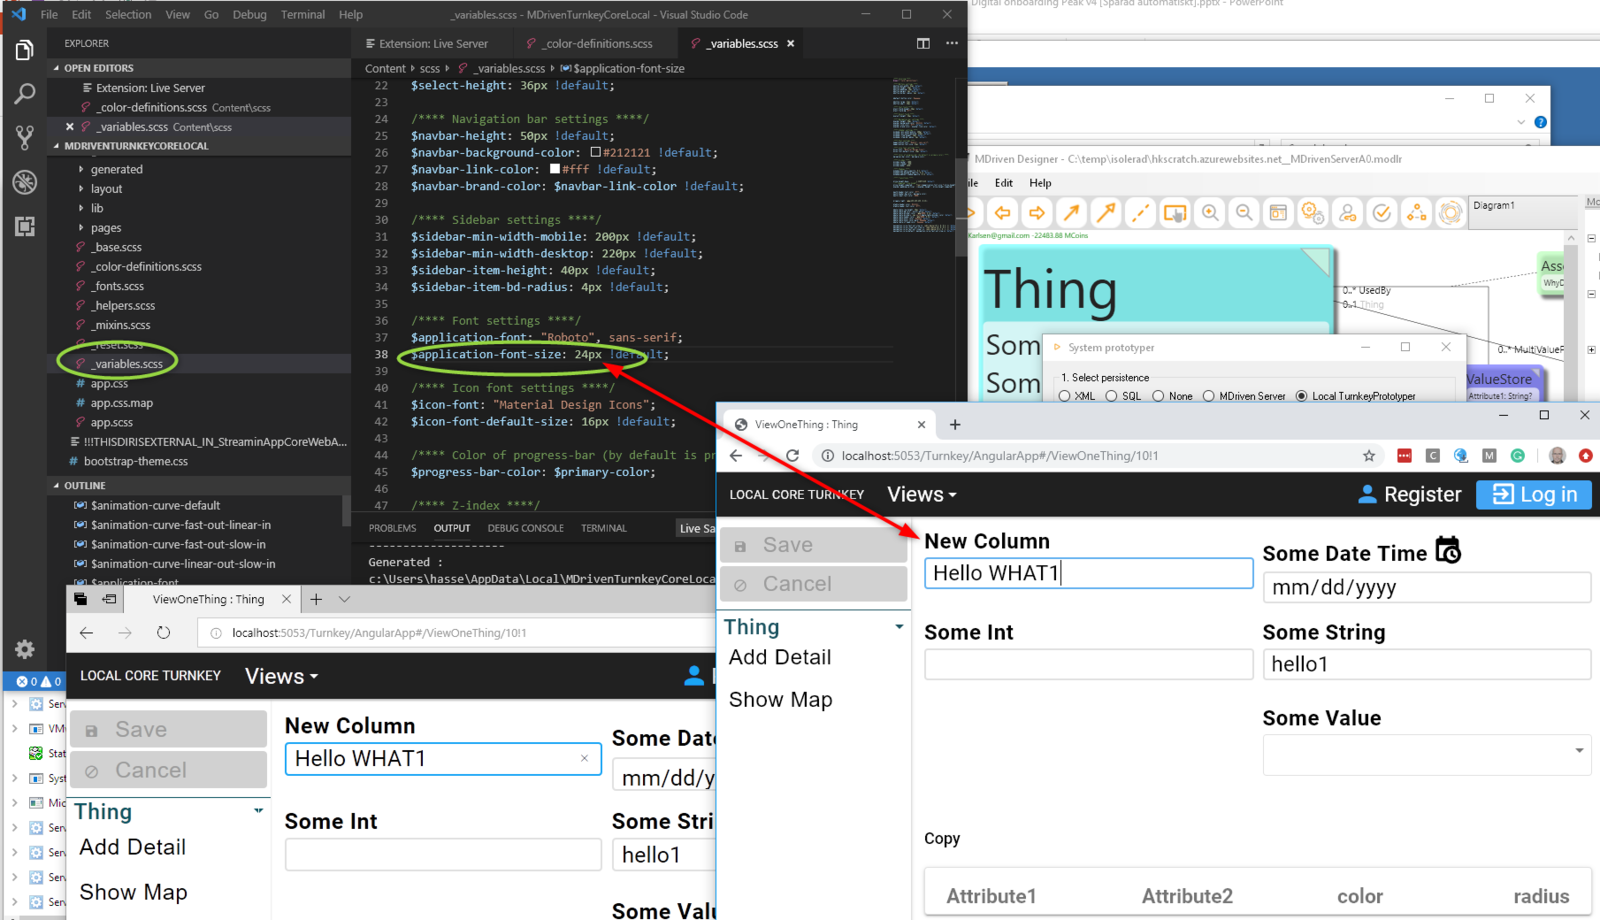Click the screen pointer tool in MDriven Designer
The height and width of the screenshot is (920, 1600).
[1175, 213]
